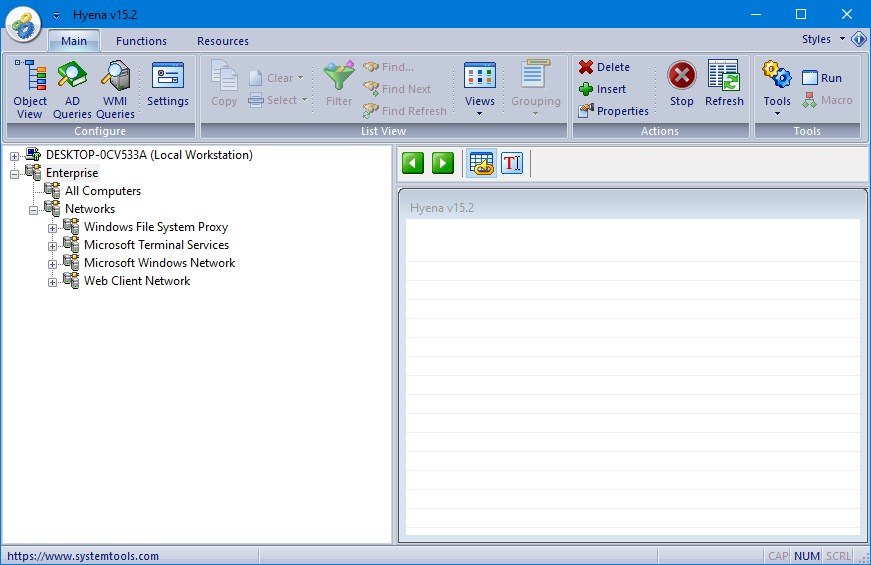
Task: Click the CAP status indicator
Action: click(x=778, y=556)
